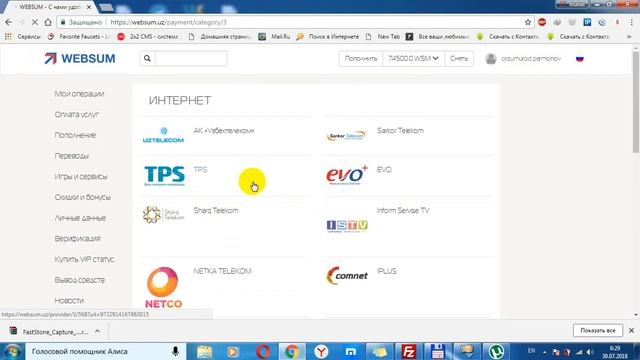Open FileZilla in the taskbar

click(409, 351)
